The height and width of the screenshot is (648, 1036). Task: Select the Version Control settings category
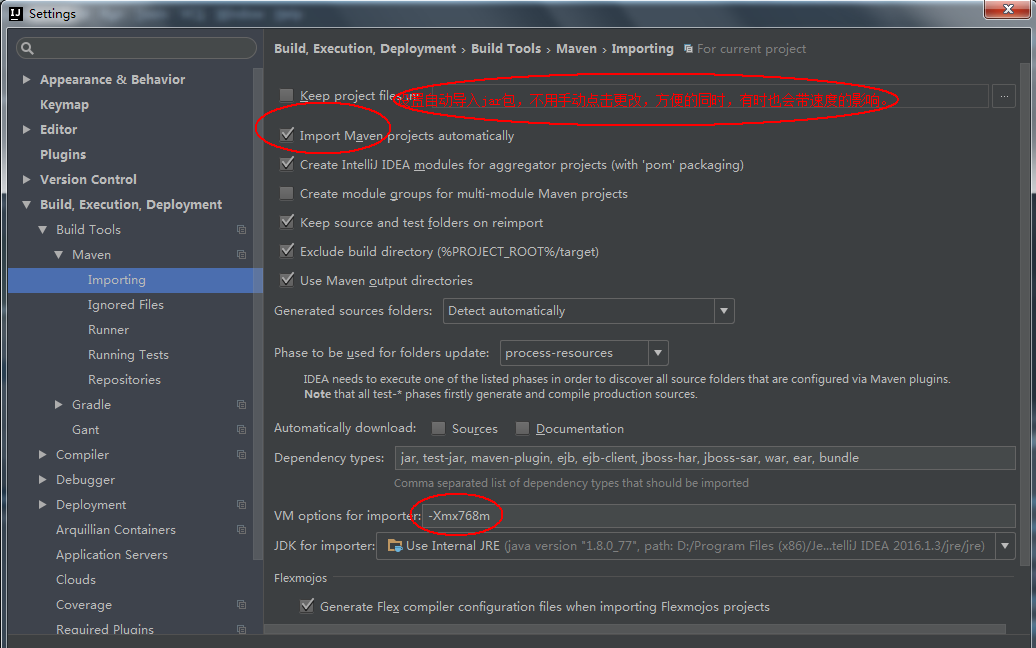88,180
